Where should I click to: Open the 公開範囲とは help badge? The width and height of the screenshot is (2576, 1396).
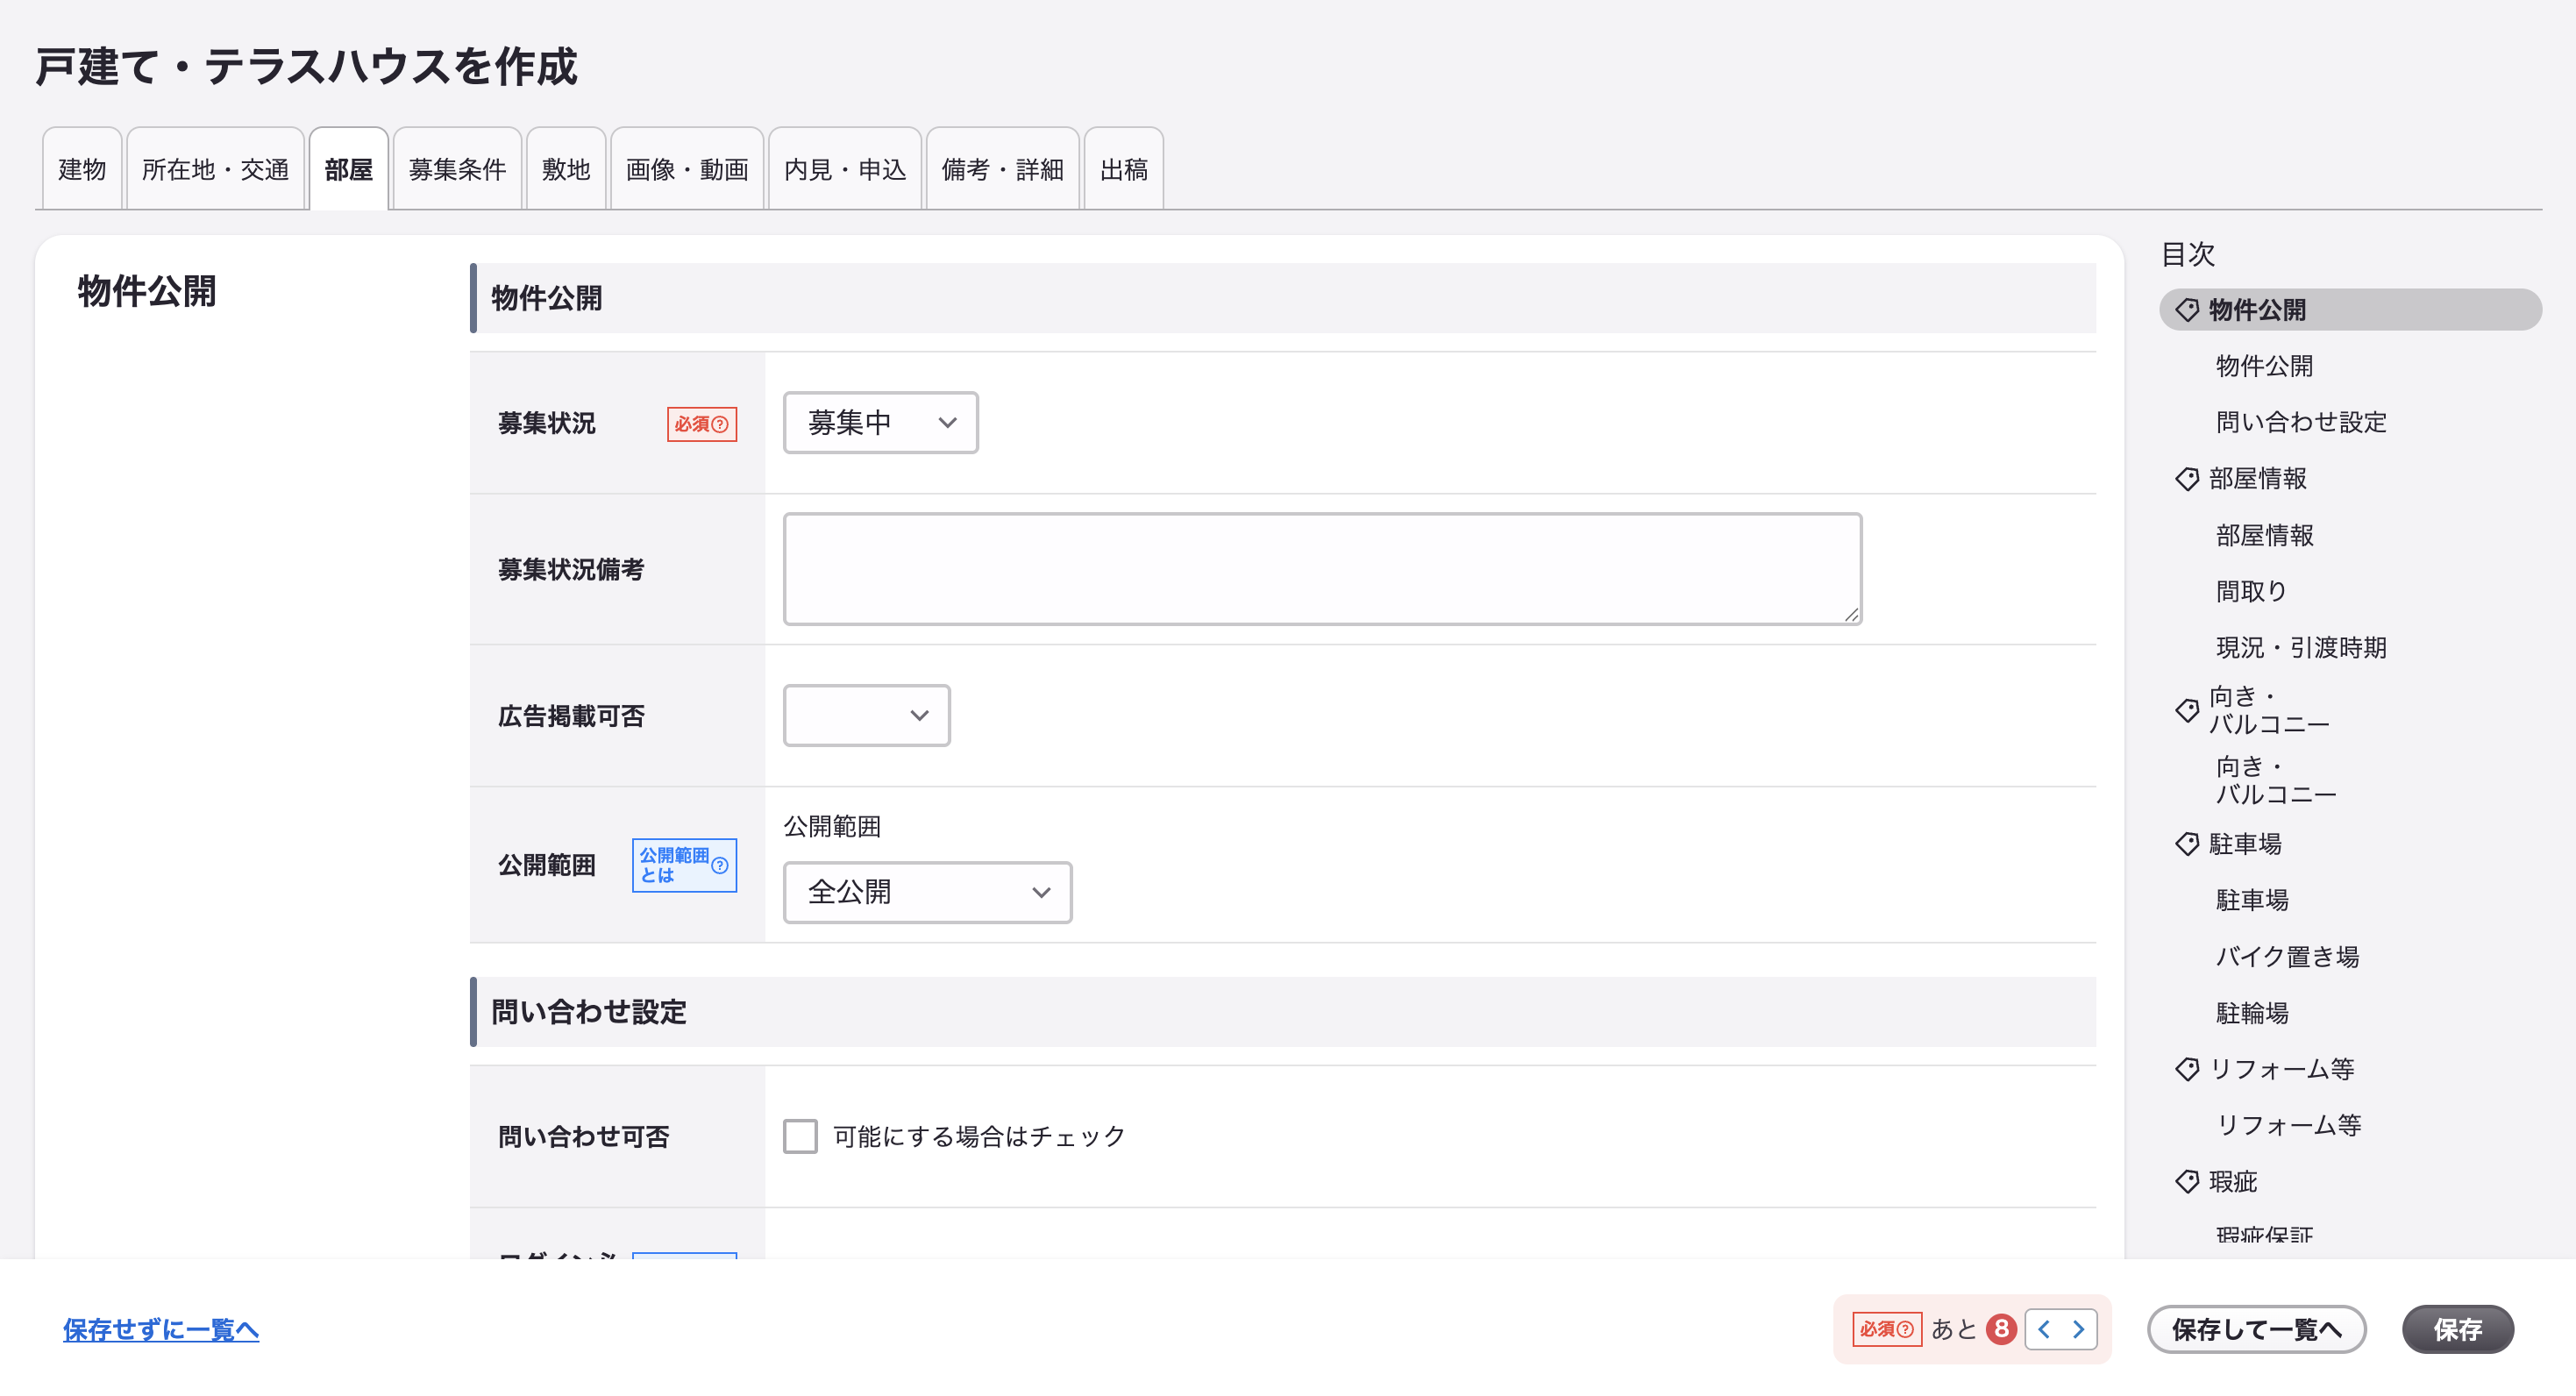tap(684, 865)
